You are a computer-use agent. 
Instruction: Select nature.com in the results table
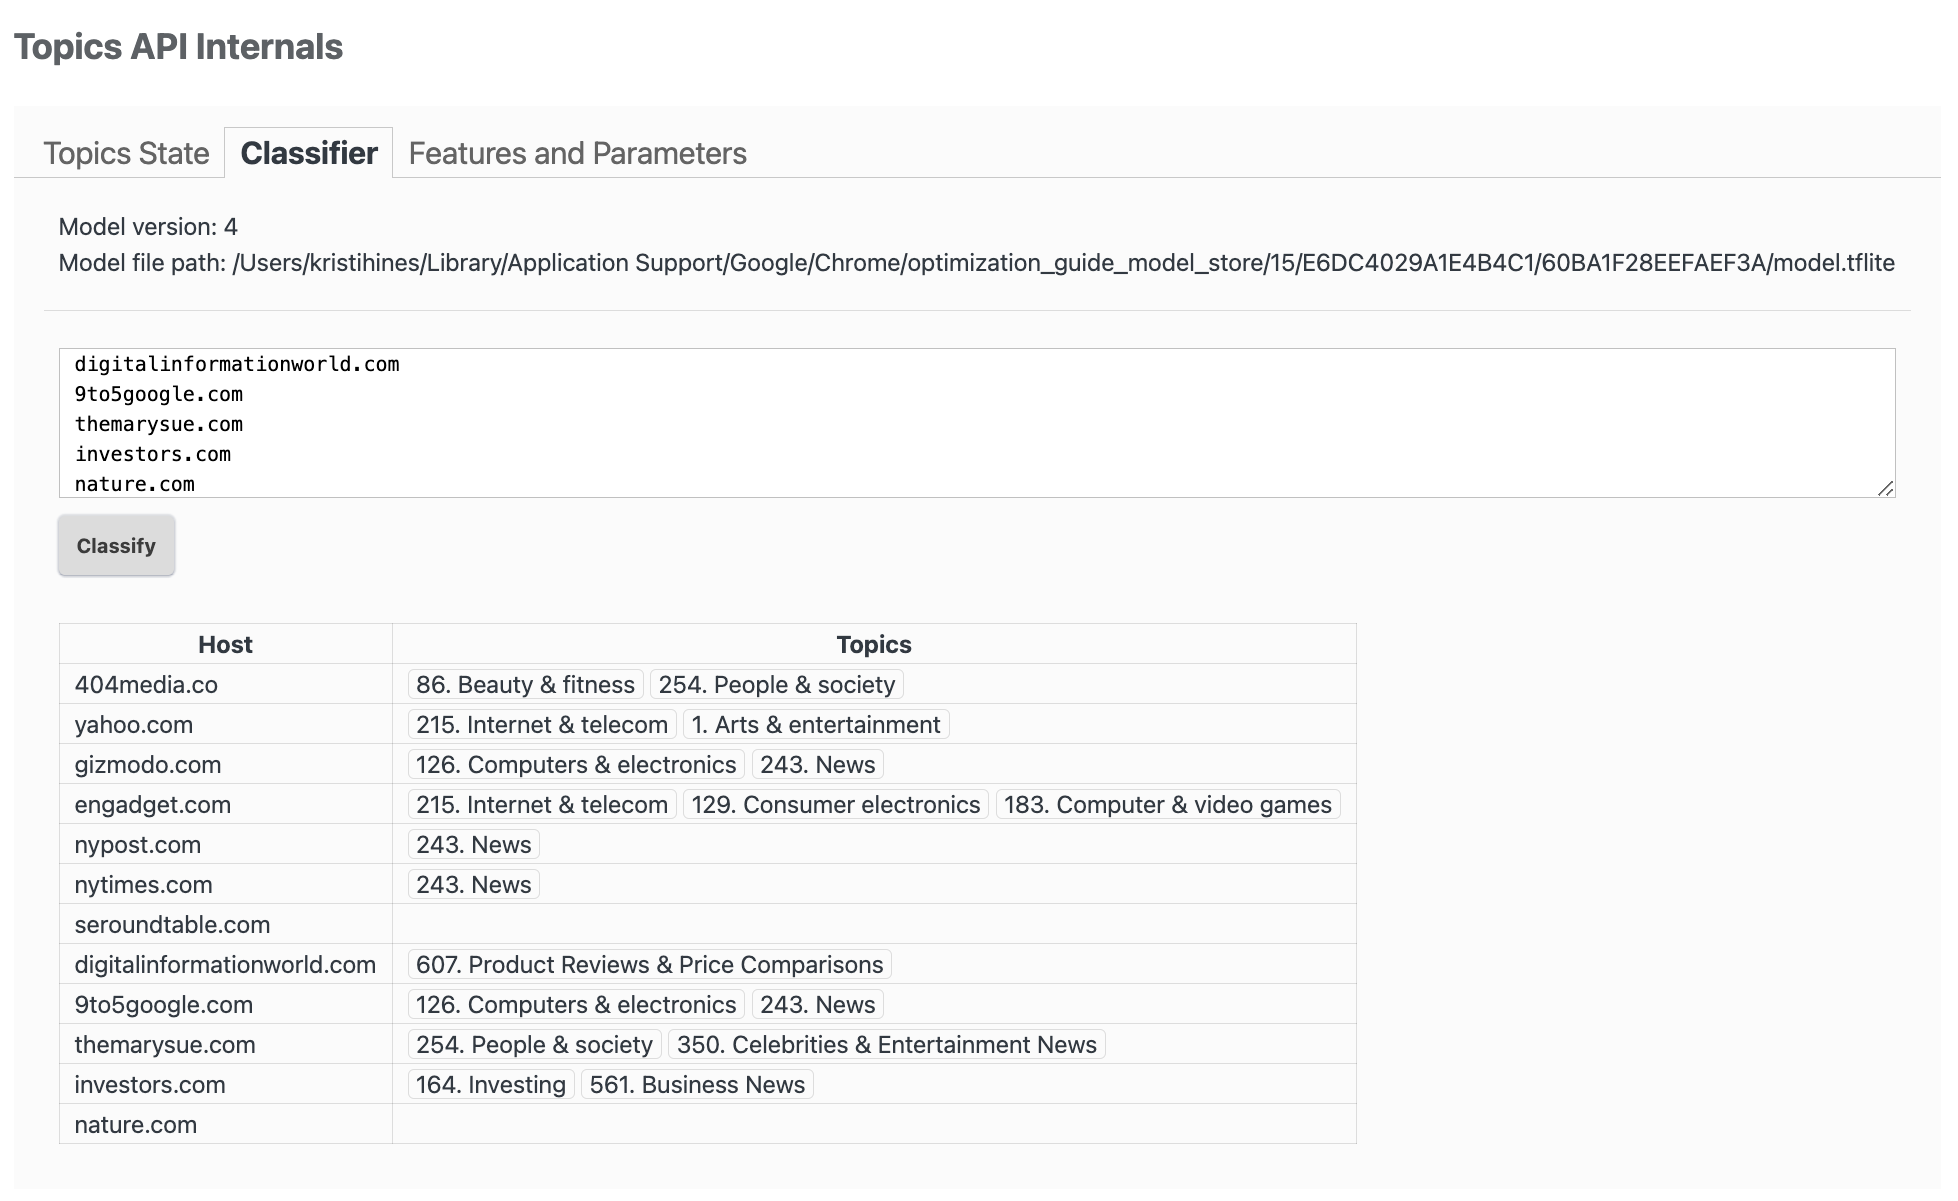point(225,1124)
